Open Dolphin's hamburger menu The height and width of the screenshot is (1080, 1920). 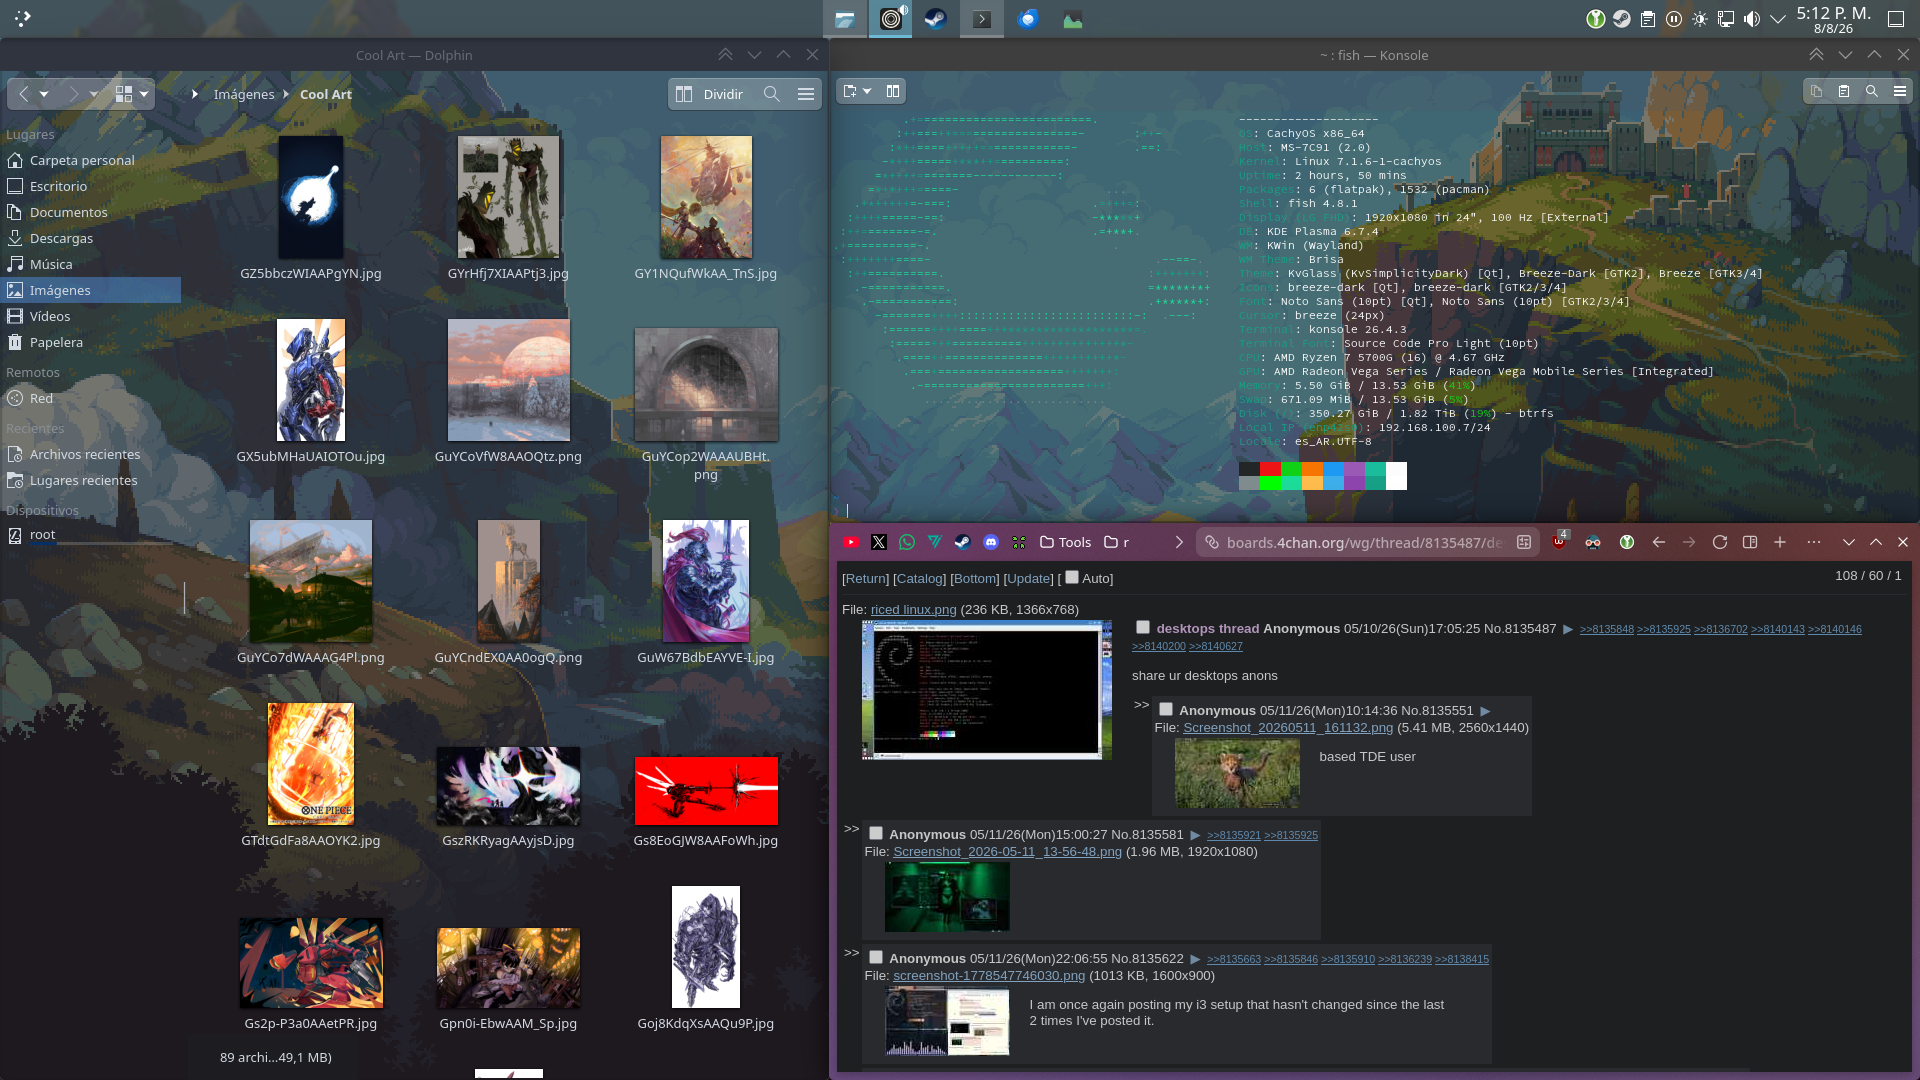point(806,94)
